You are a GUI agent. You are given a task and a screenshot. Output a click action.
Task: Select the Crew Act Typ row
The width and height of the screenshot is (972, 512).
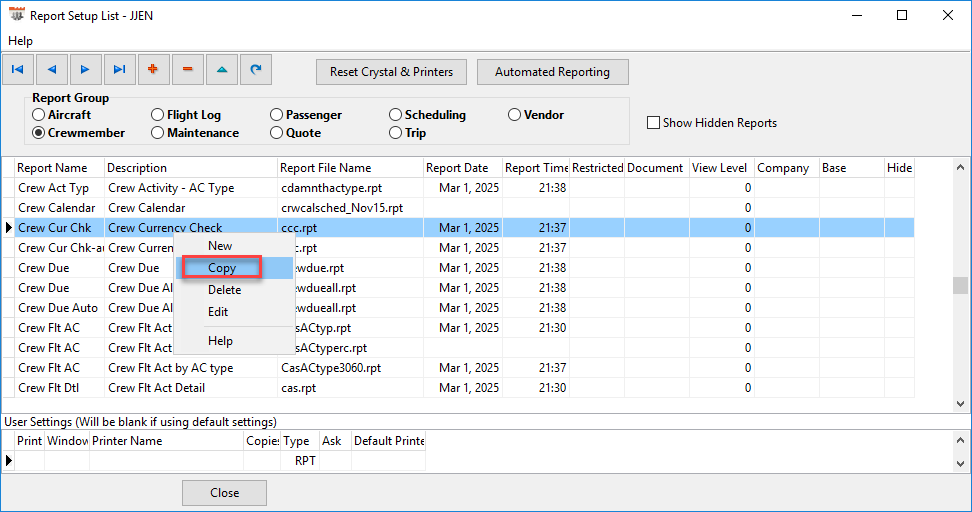(x=458, y=188)
